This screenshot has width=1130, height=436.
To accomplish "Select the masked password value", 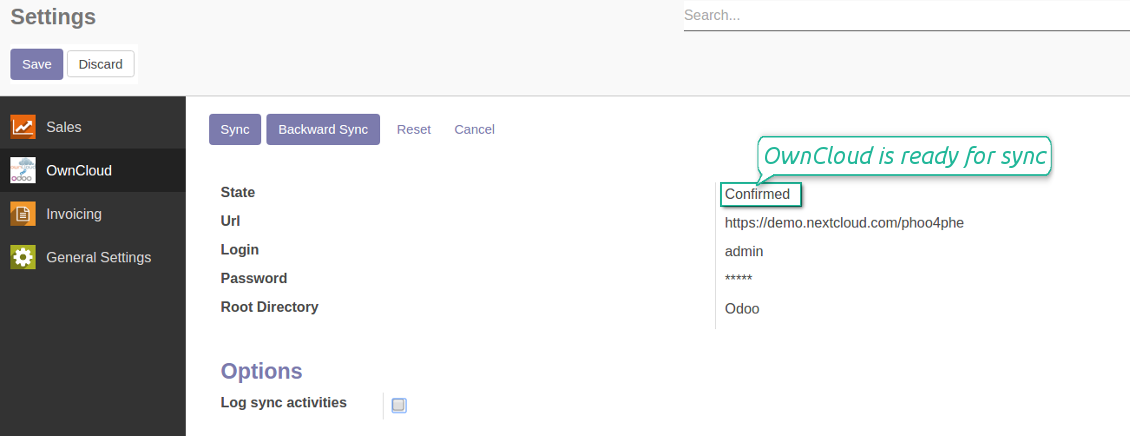I will point(739,279).
